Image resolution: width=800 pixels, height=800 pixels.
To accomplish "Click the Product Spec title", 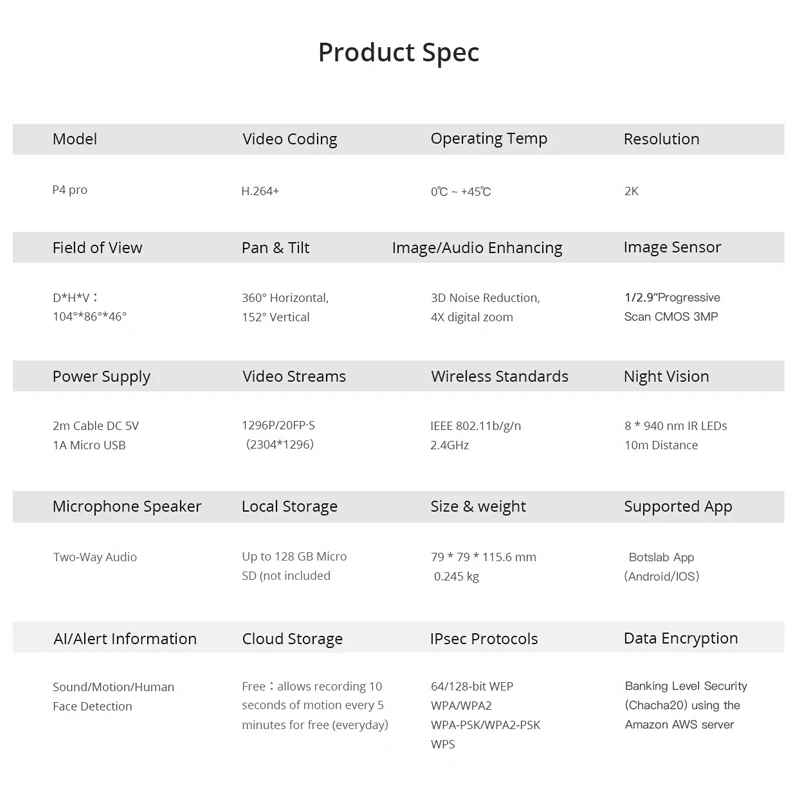I will [x=399, y=52].
